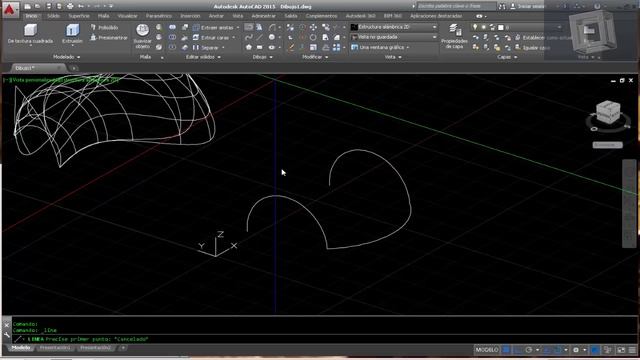Image resolution: width=640 pixels, height=360 pixels.
Task: Expand the Malla panel arrow
Action: click(162, 58)
